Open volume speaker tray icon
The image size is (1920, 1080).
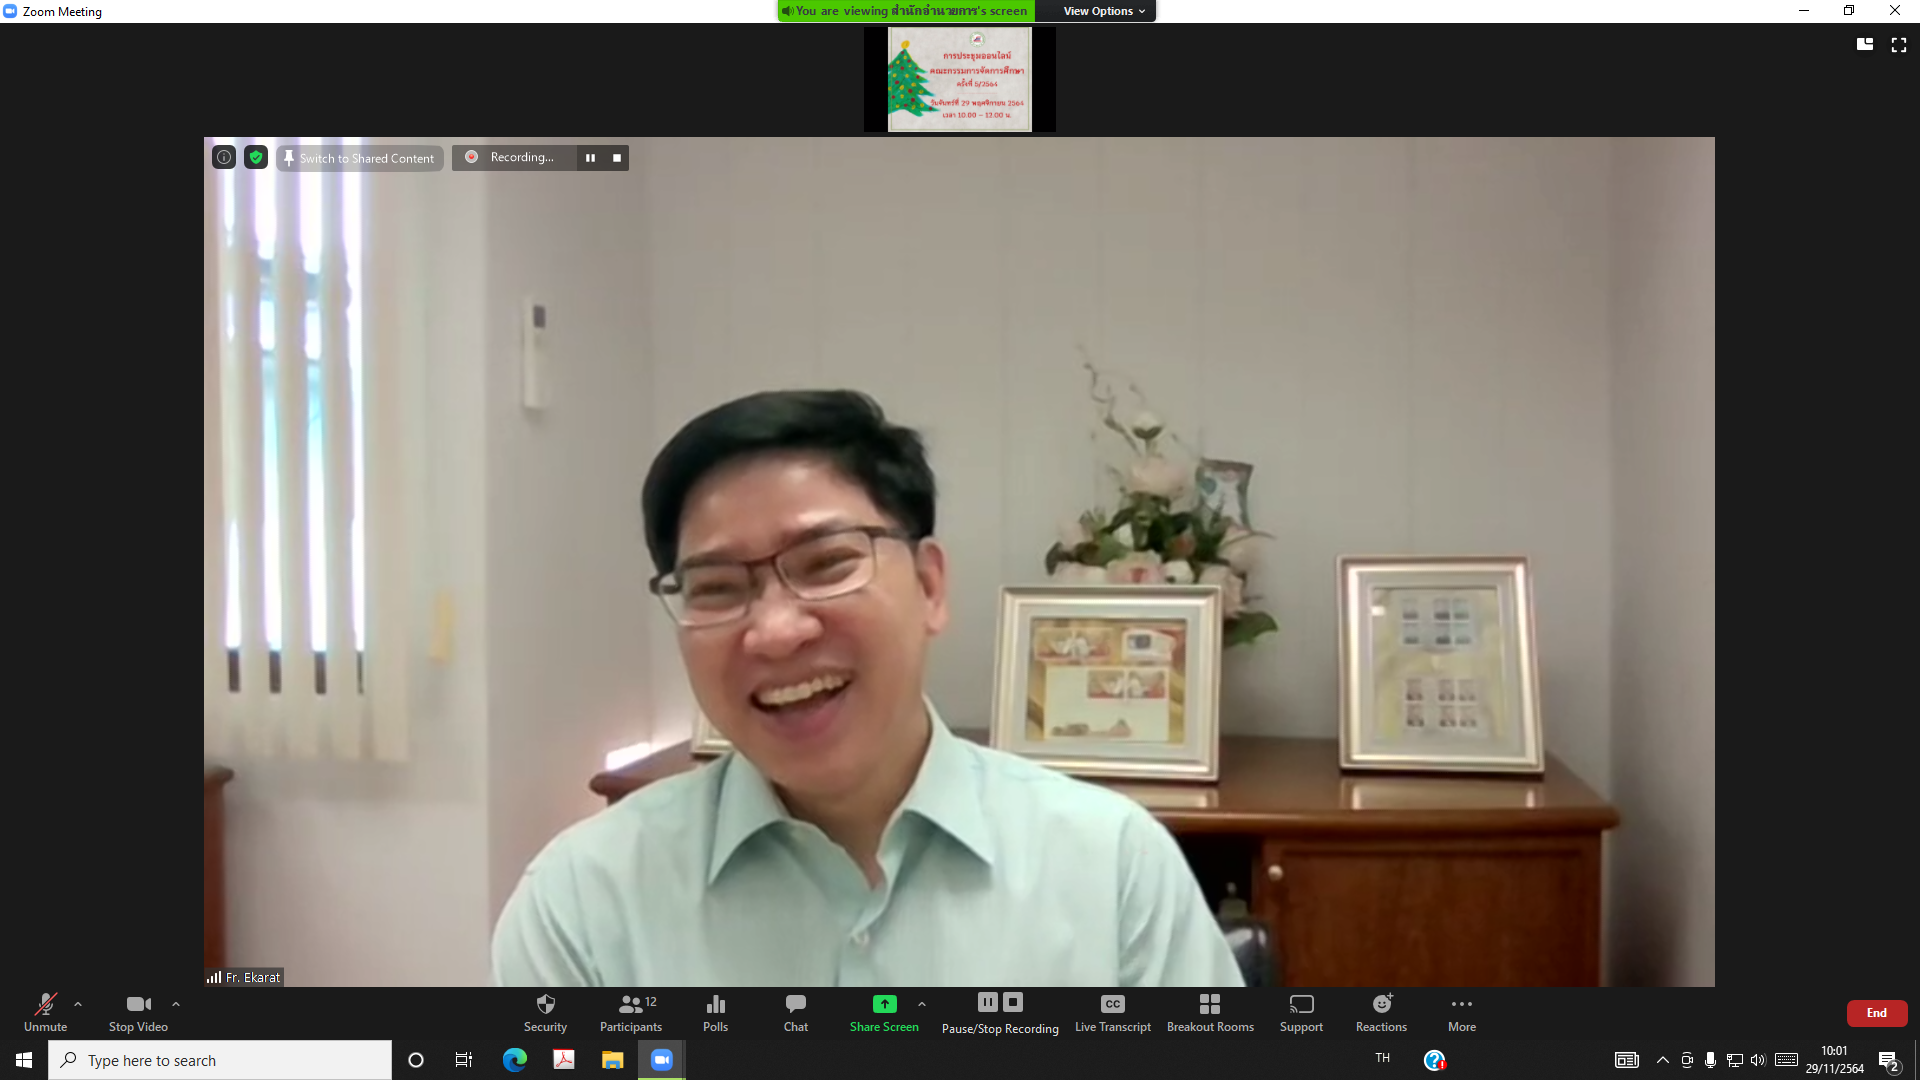(1758, 1060)
